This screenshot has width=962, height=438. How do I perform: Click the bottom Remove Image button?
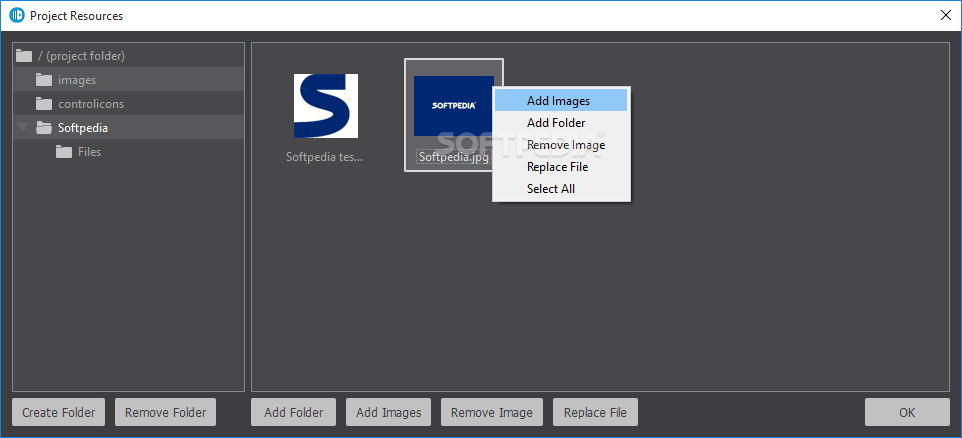click(491, 412)
